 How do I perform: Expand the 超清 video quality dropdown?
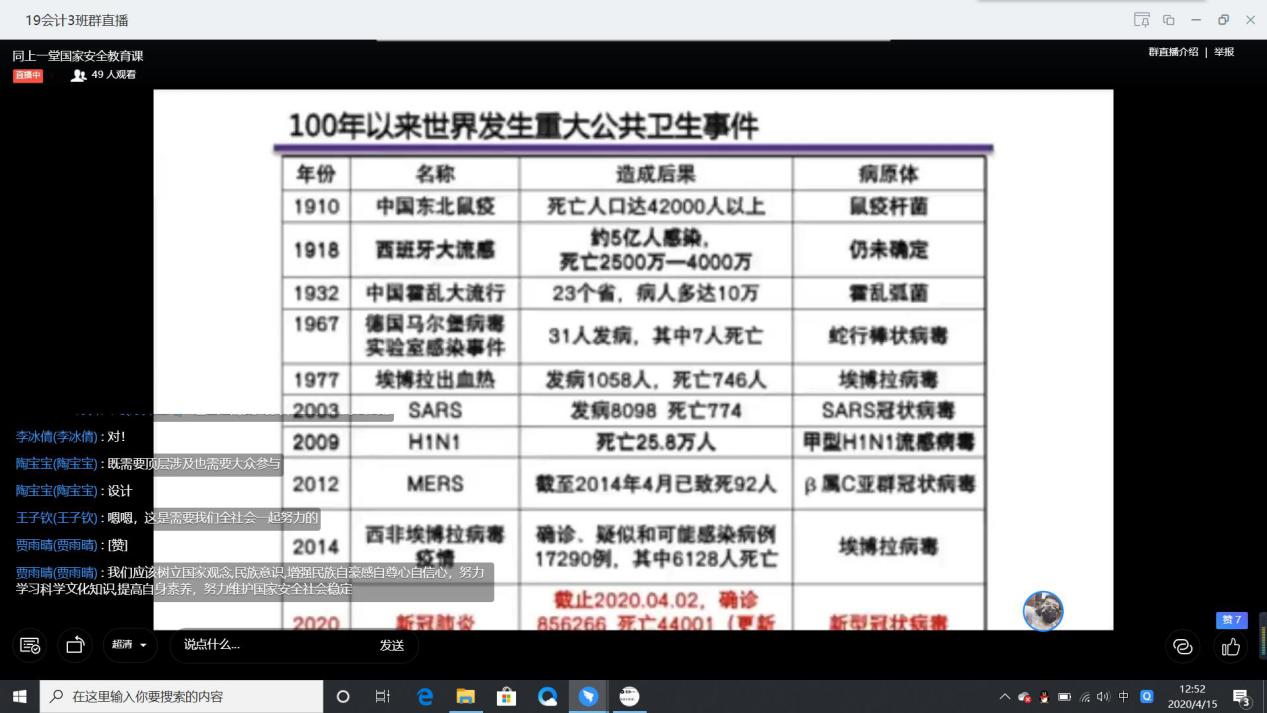tap(130, 645)
